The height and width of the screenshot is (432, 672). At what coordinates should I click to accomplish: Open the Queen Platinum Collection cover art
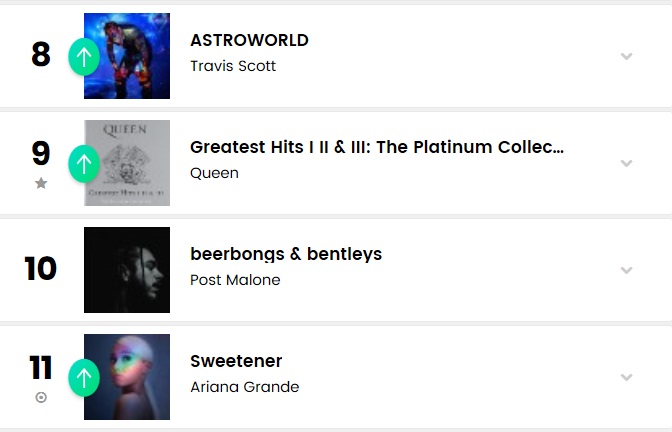pyautogui.click(x=128, y=163)
